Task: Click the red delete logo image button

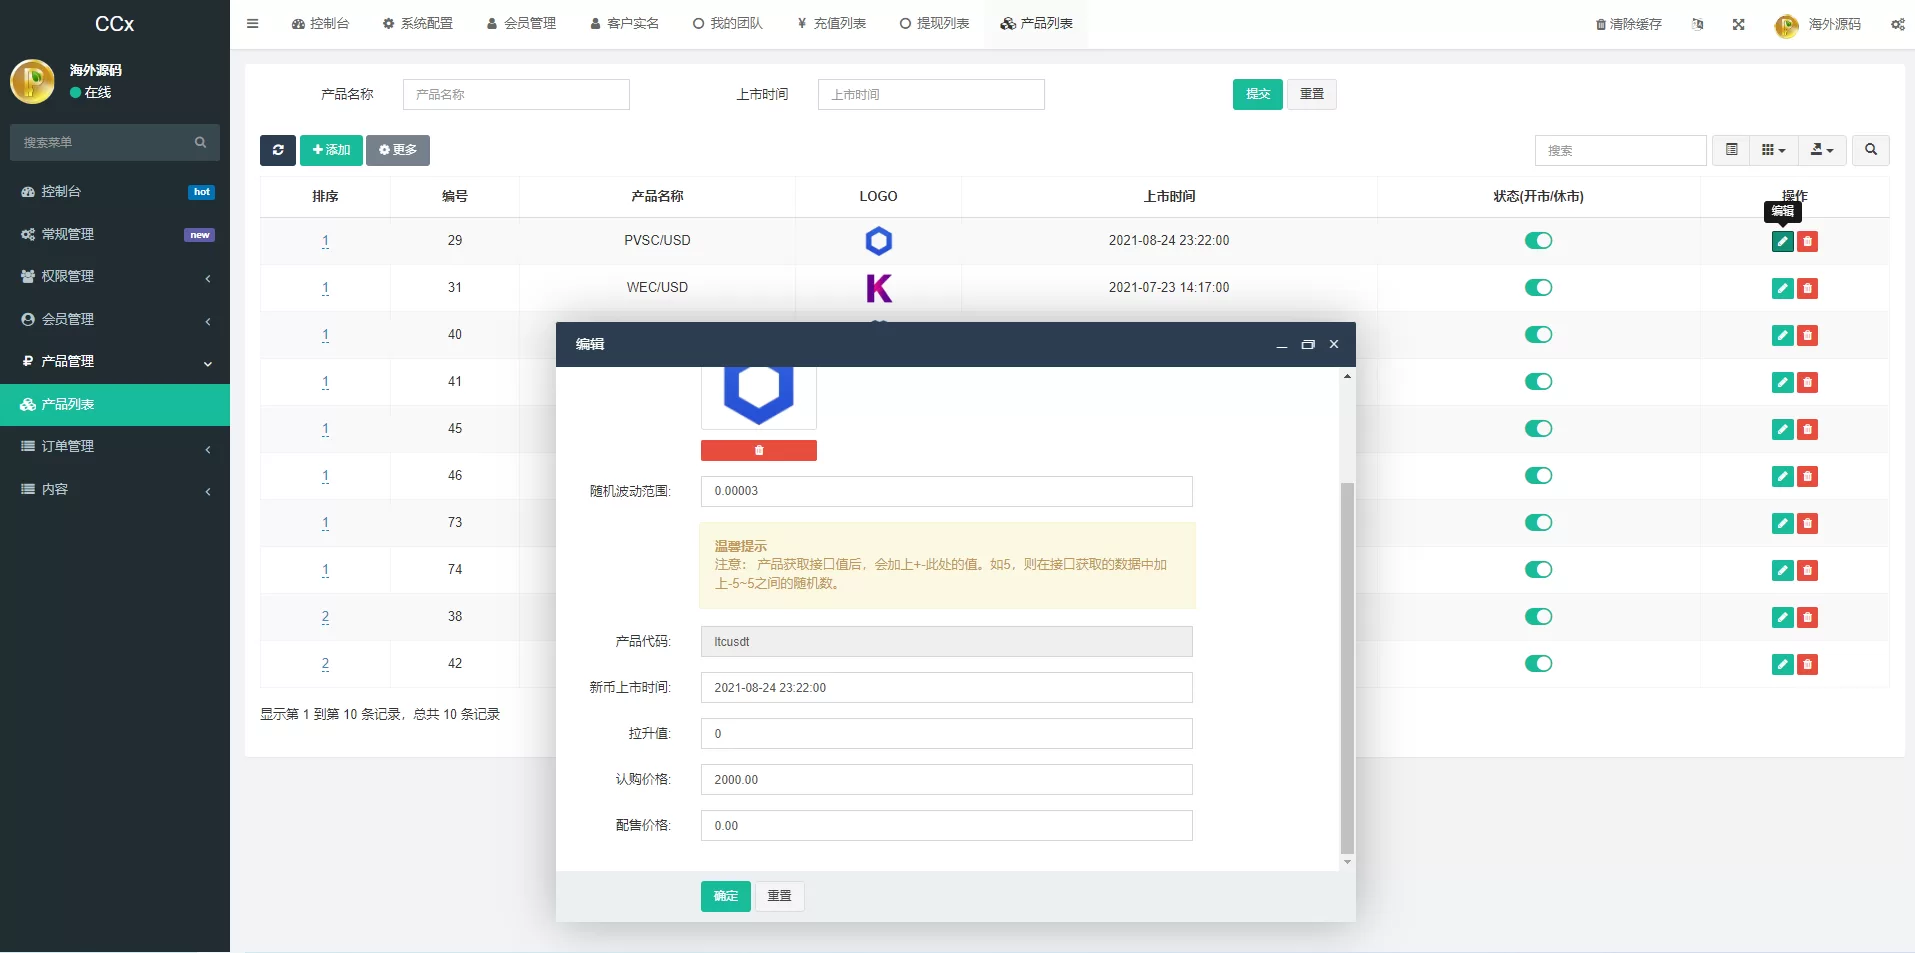Action: click(758, 451)
